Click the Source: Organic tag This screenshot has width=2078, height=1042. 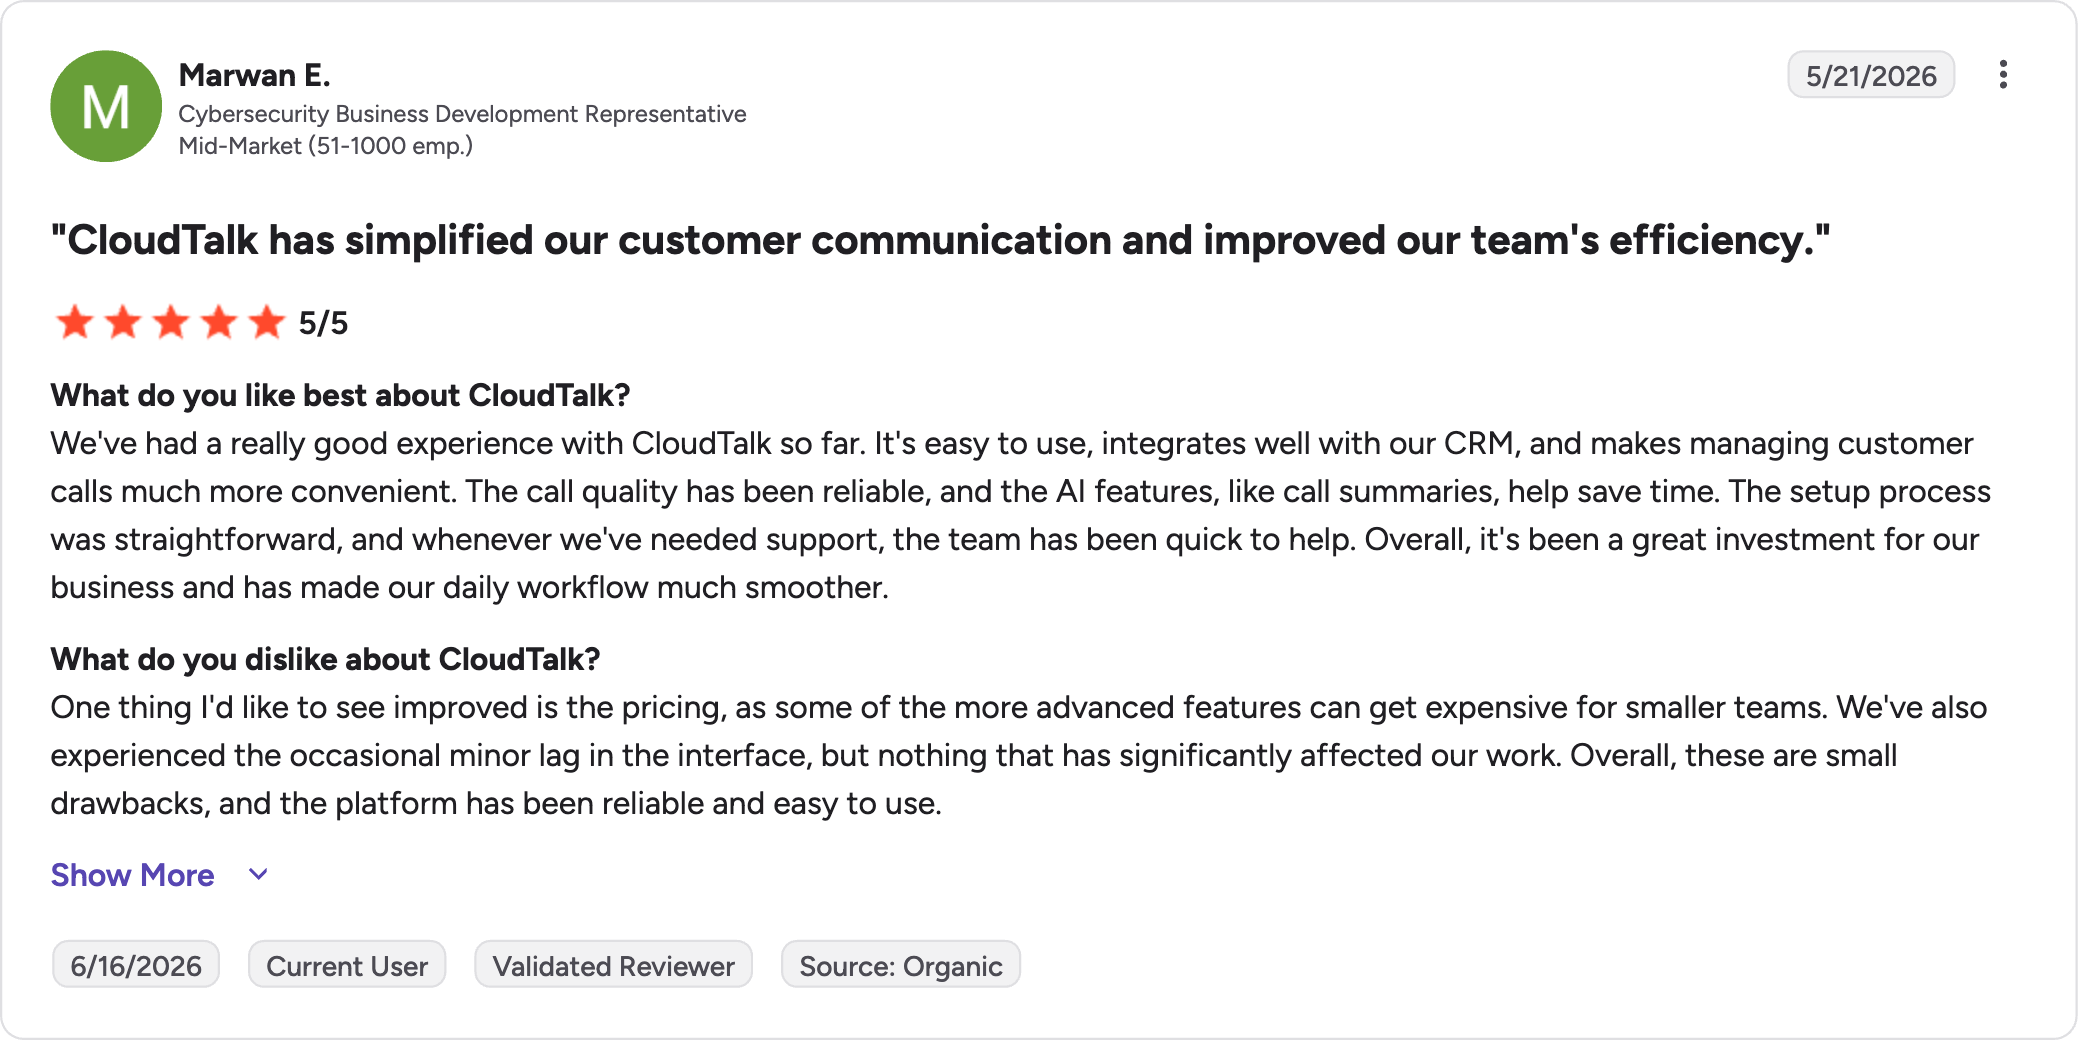pos(900,965)
